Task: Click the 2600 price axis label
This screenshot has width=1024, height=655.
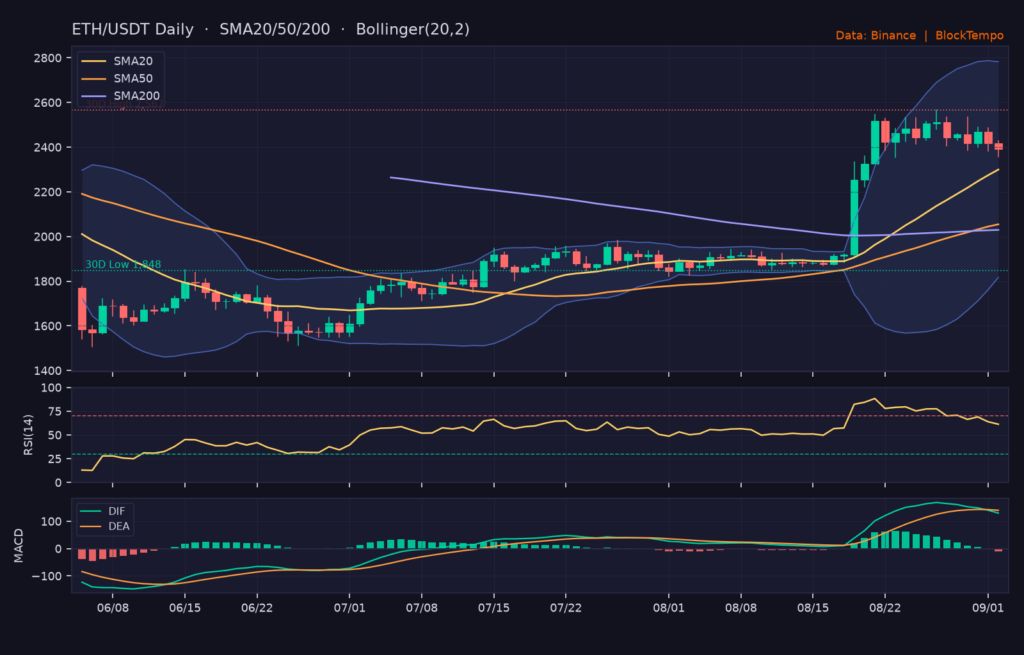Action: coord(48,103)
